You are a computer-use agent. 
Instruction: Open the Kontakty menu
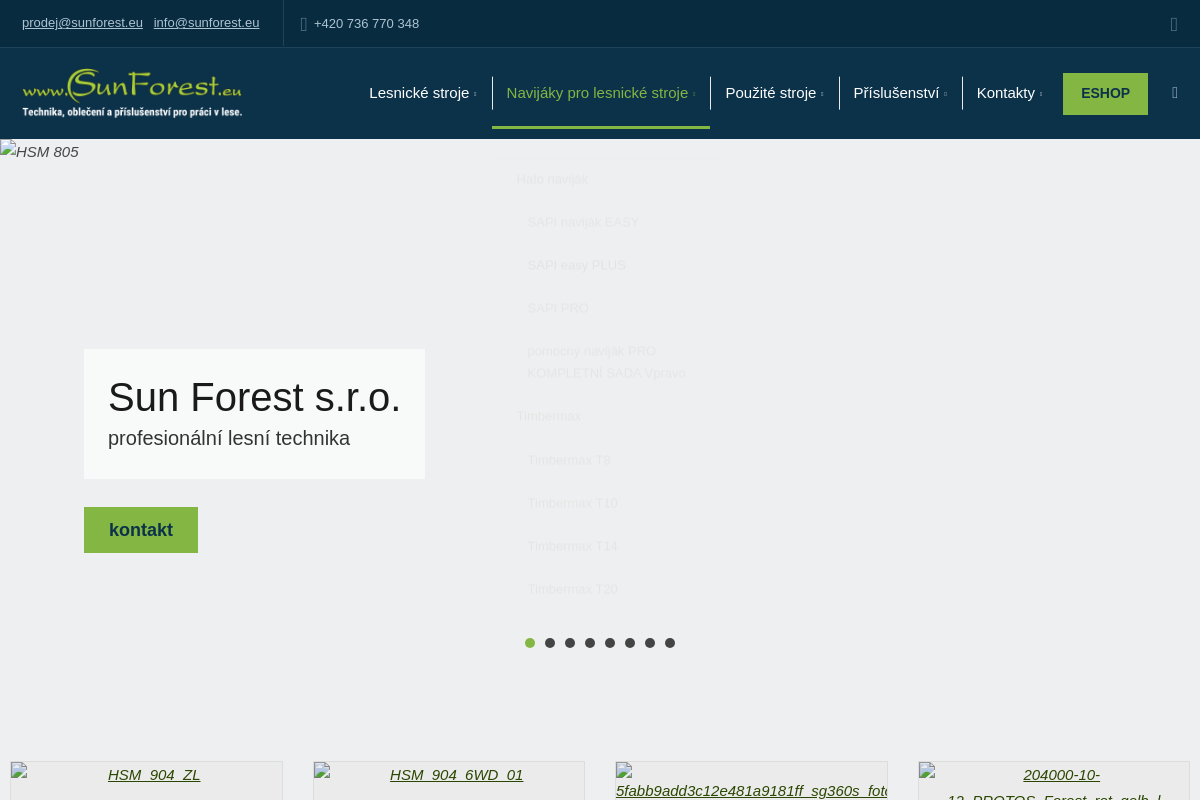[x=1009, y=93]
